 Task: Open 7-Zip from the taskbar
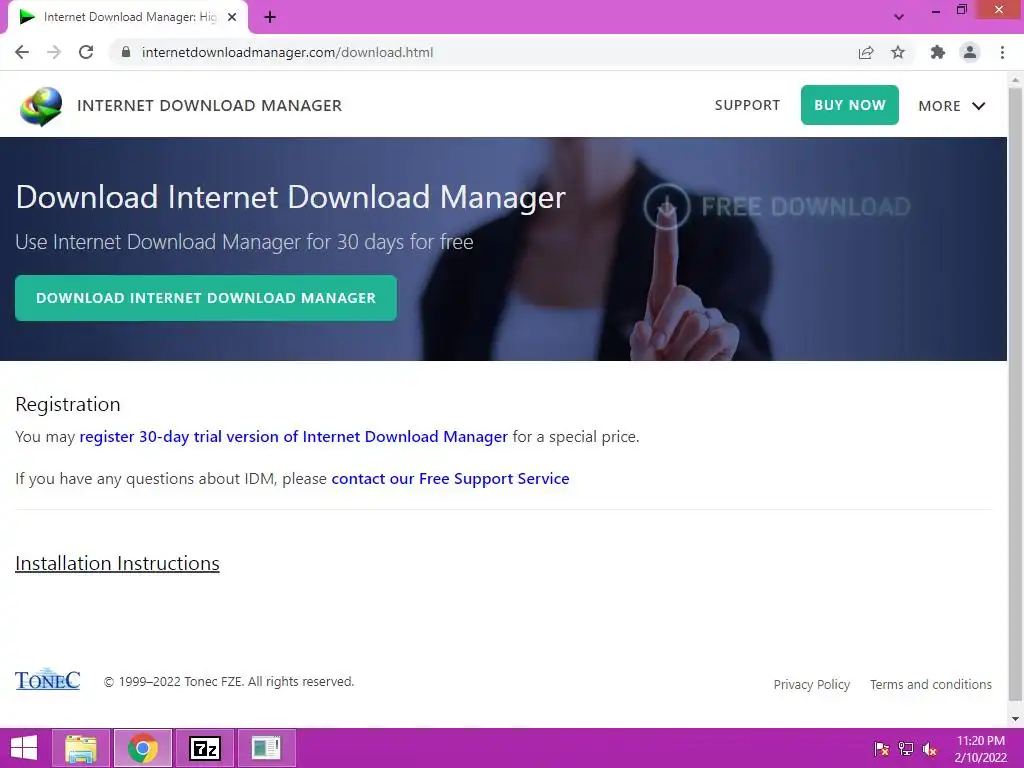coord(204,748)
